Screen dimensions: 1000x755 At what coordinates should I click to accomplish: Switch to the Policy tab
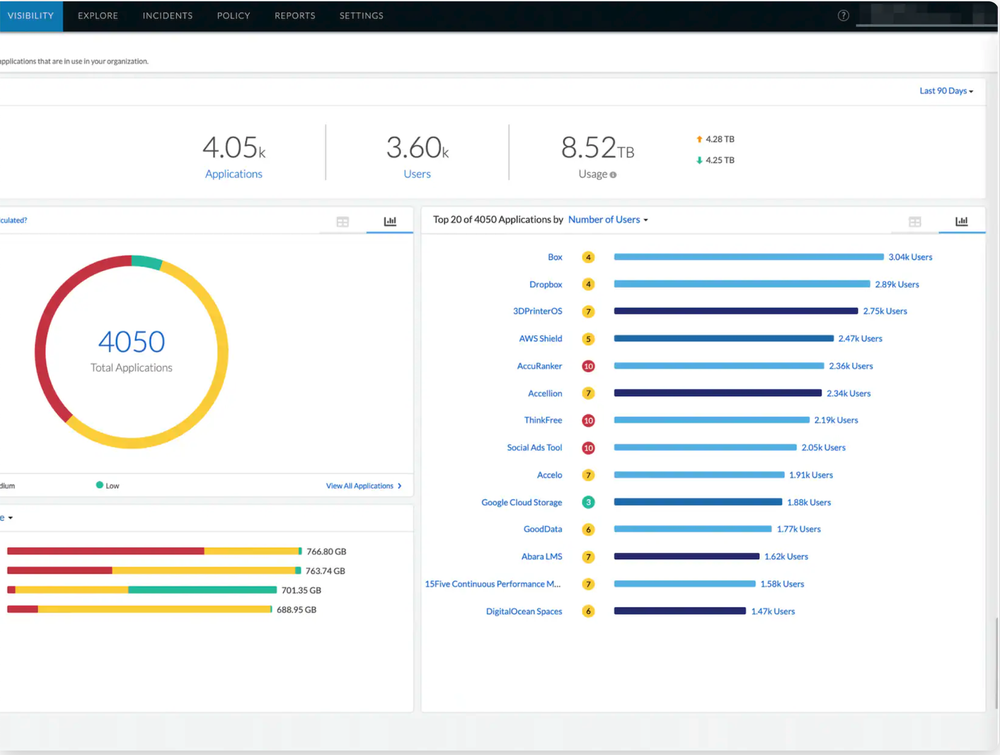[x=233, y=15]
